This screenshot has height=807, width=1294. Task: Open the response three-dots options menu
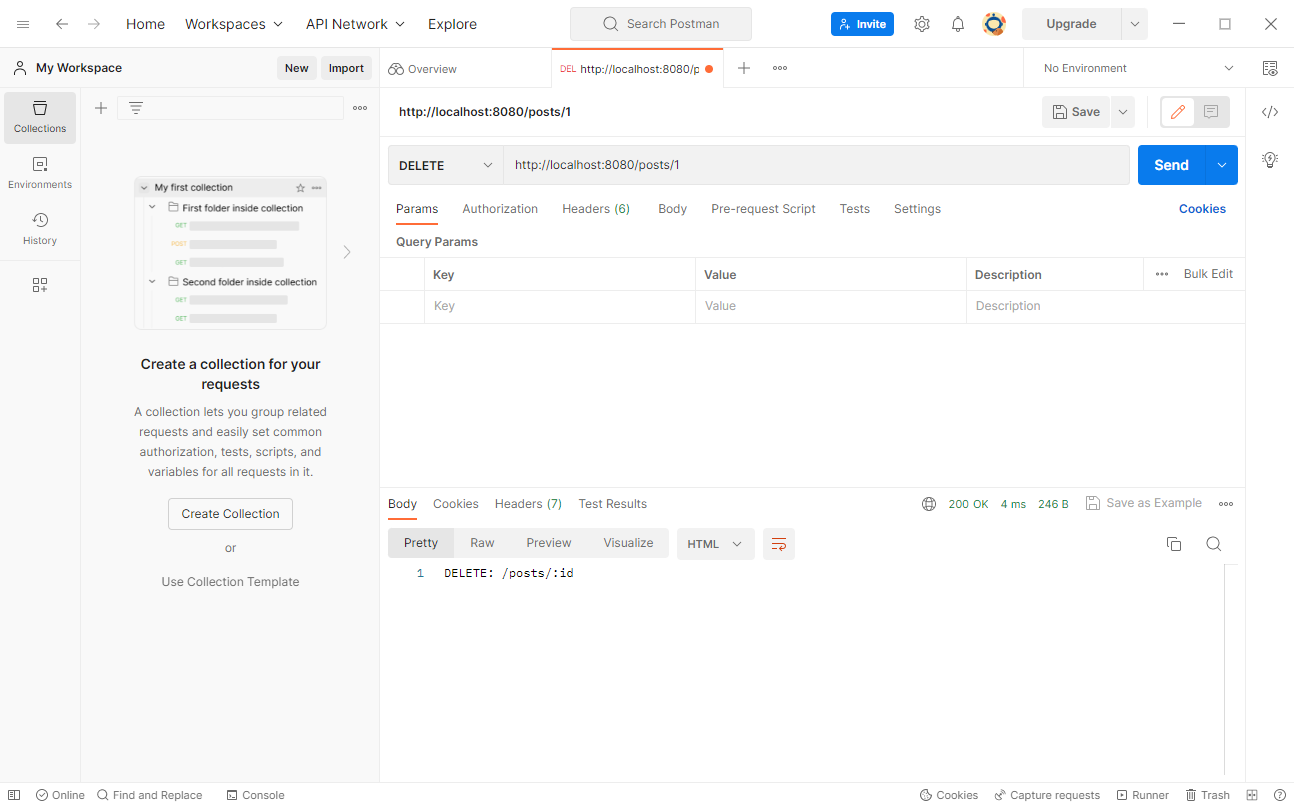1226,504
